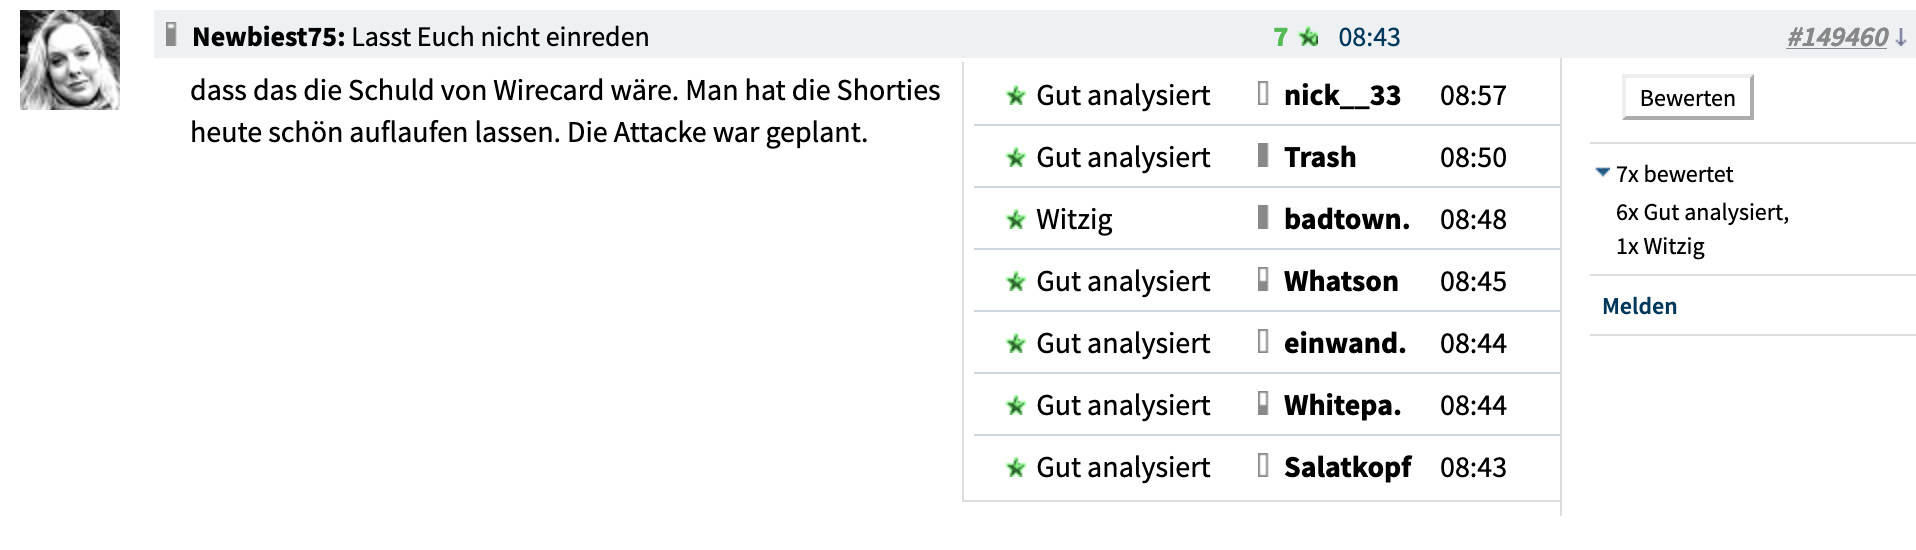Click the post title 'Lasst Euch nicht einreden'
The width and height of the screenshot is (1916, 550).
tap(500, 38)
